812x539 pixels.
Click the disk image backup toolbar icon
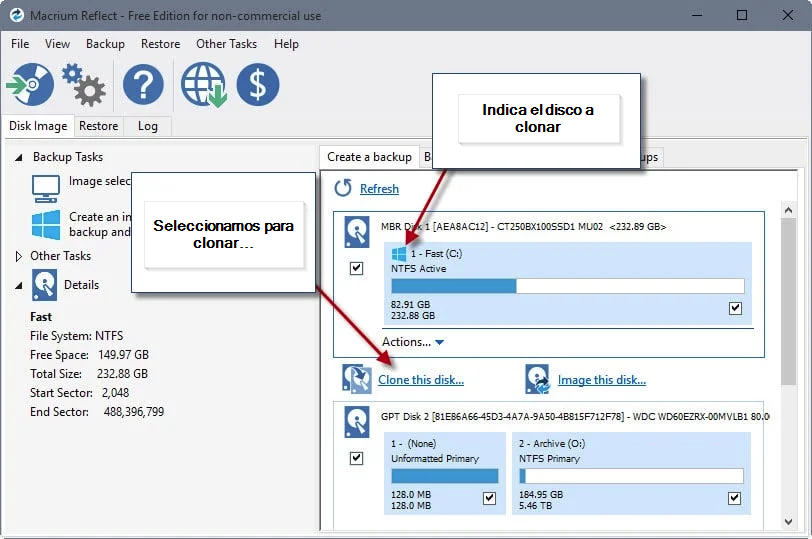(x=30, y=84)
